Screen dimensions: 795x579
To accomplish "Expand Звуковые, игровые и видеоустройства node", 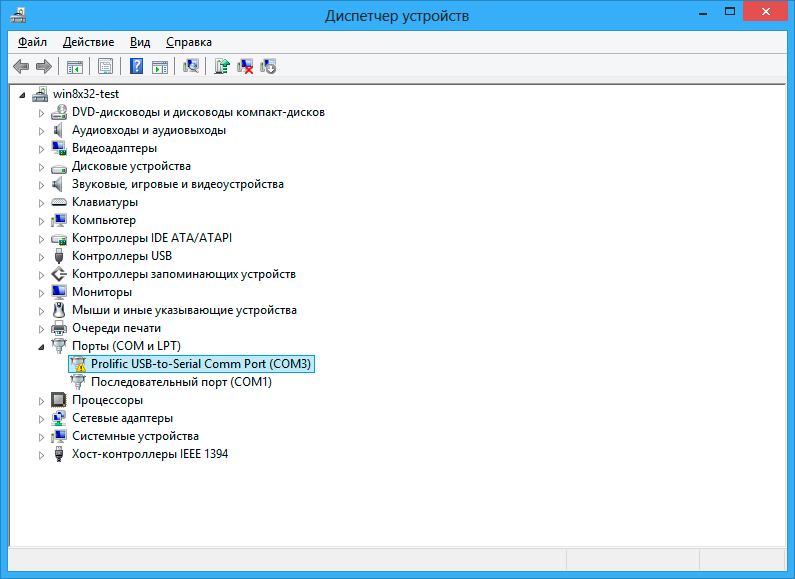I will [42, 185].
